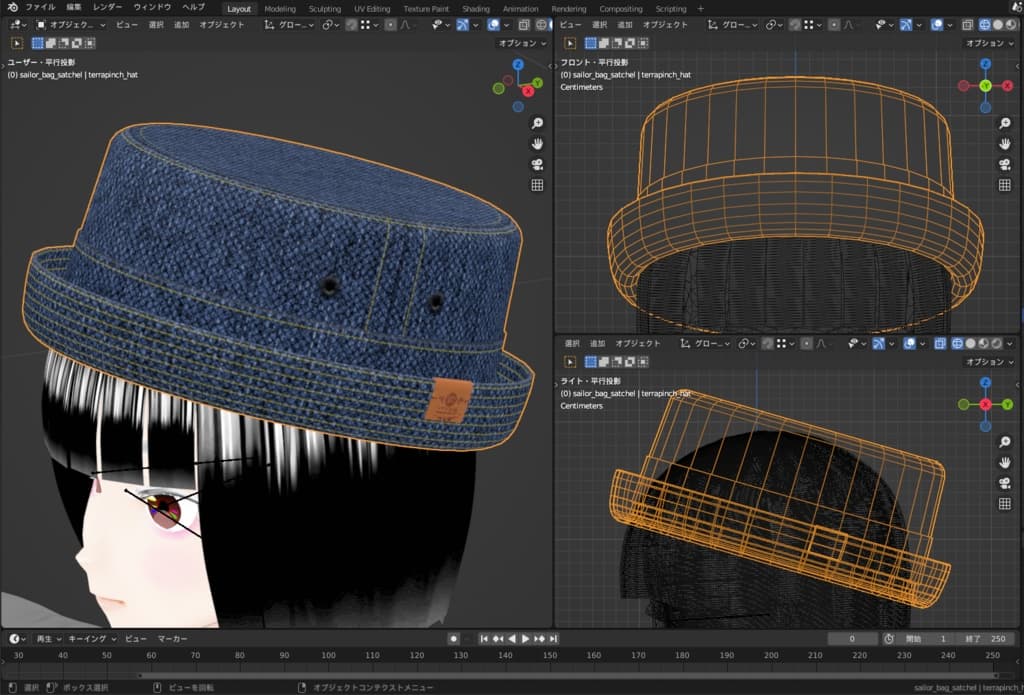Toggle proportional editing in main viewport header
The width and height of the screenshot is (1024, 695).
pyautogui.click(x=391, y=24)
